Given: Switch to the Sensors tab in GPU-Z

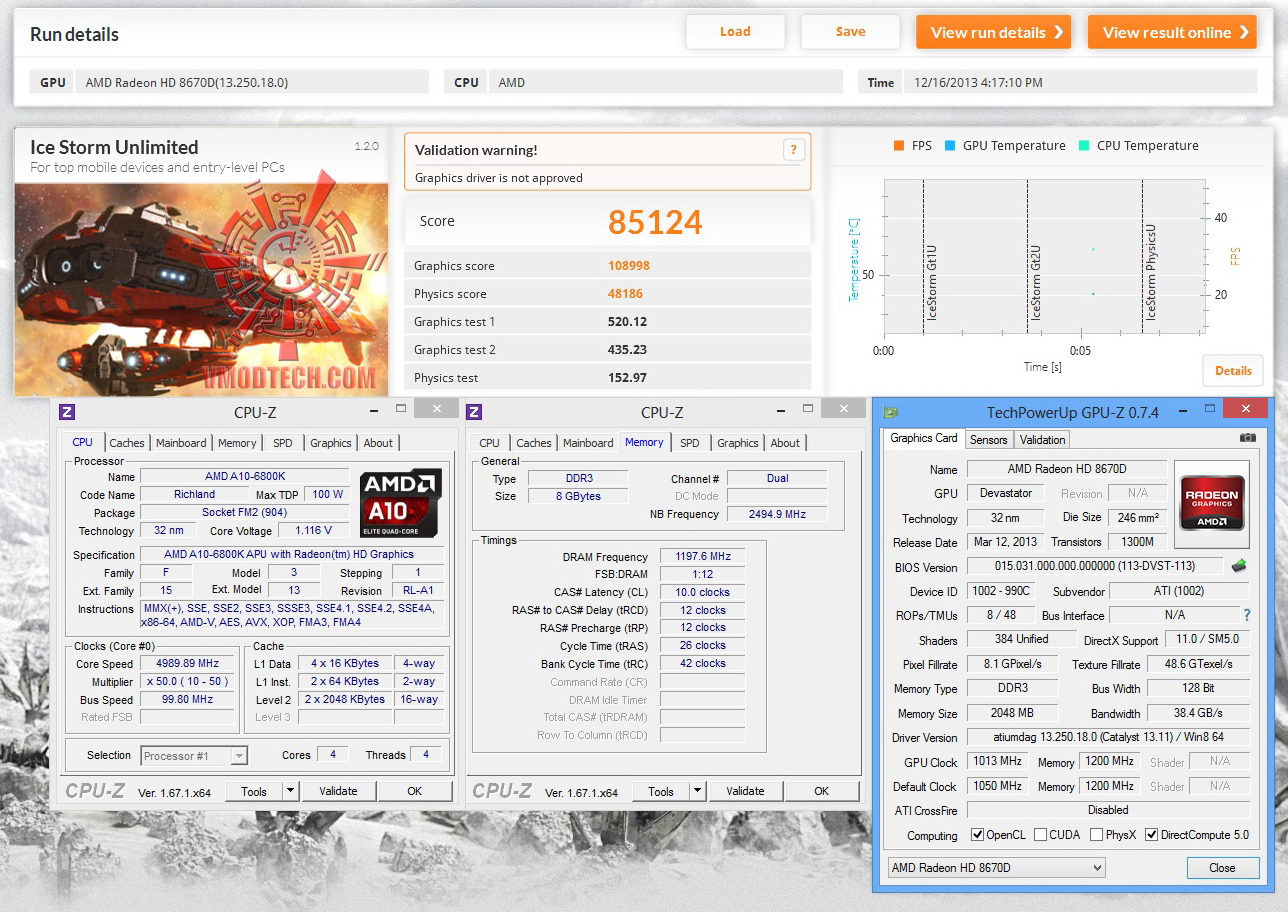Looking at the screenshot, I should tap(989, 440).
